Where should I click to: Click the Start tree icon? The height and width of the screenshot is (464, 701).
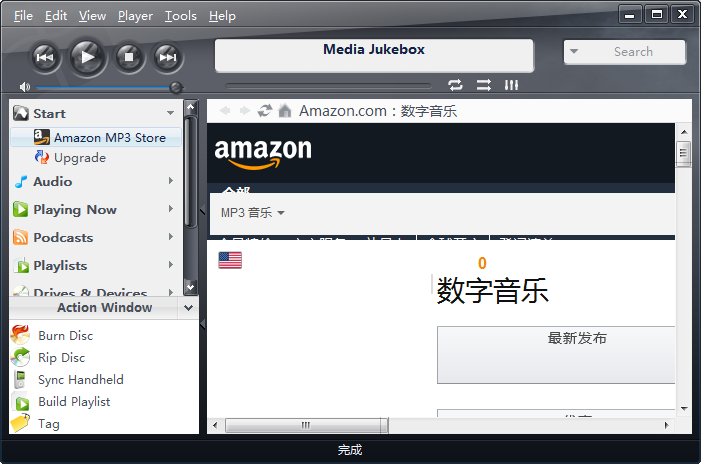click(x=21, y=113)
